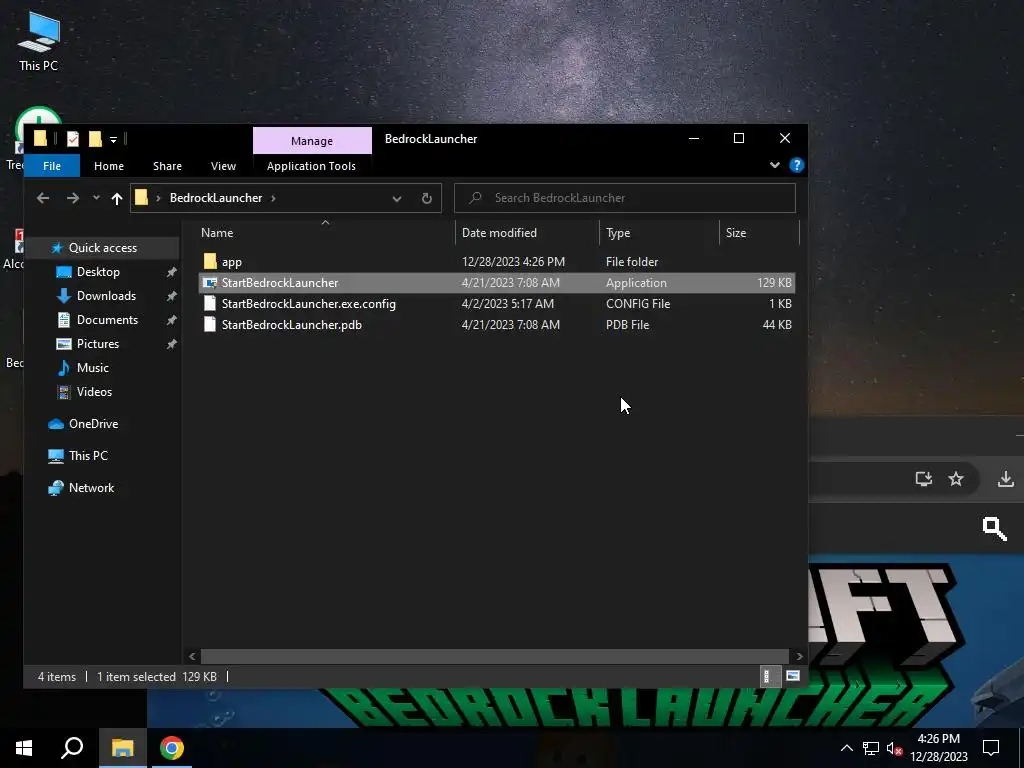Open Desktop in Quick access
This screenshot has height=768, width=1024.
[x=98, y=272]
